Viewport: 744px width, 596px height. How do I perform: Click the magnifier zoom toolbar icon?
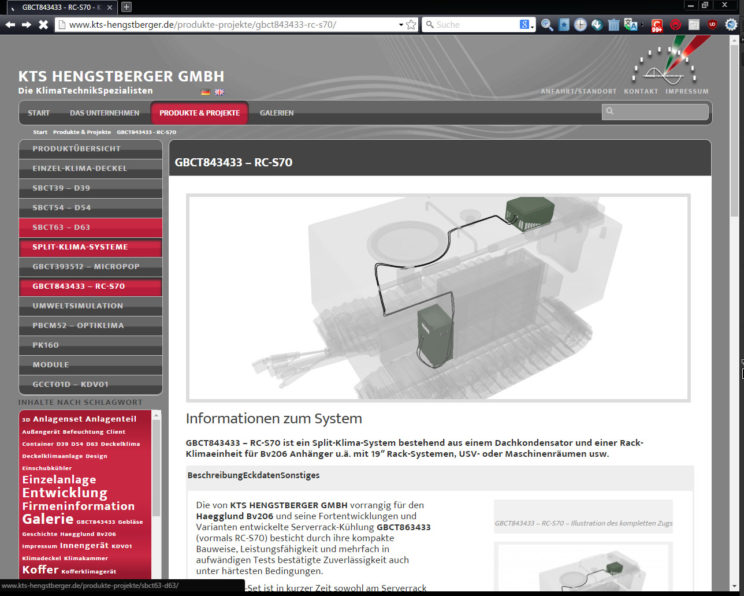[x=547, y=25]
